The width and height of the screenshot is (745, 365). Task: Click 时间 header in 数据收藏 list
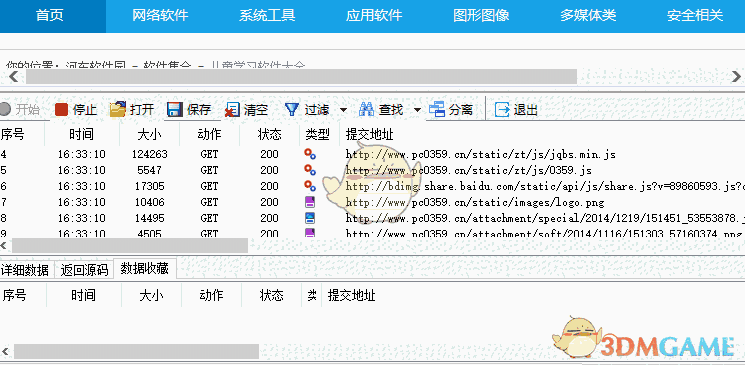pos(84,296)
